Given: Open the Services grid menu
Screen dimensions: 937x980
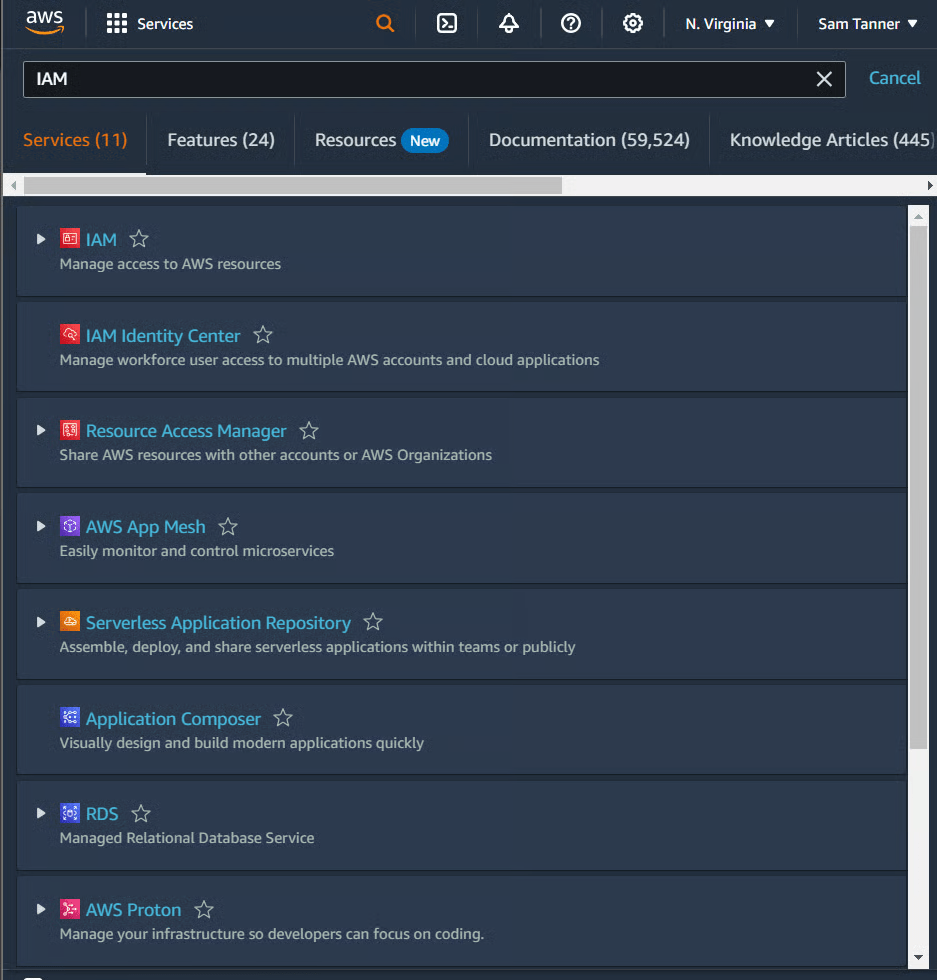Looking at the screenshot, I should (x=150, y=23).
